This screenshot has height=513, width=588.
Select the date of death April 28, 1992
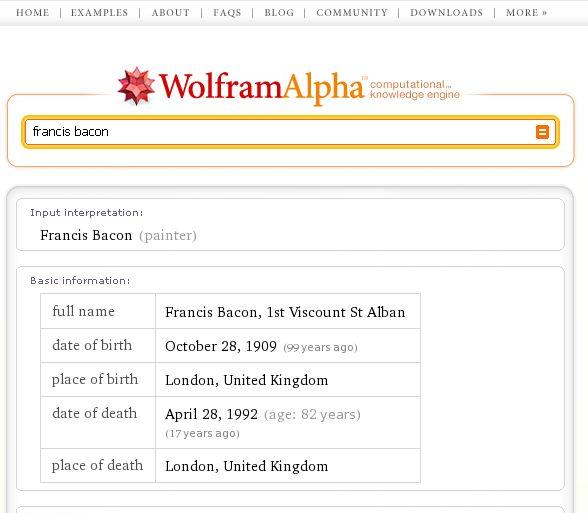(x=212, y=414)
